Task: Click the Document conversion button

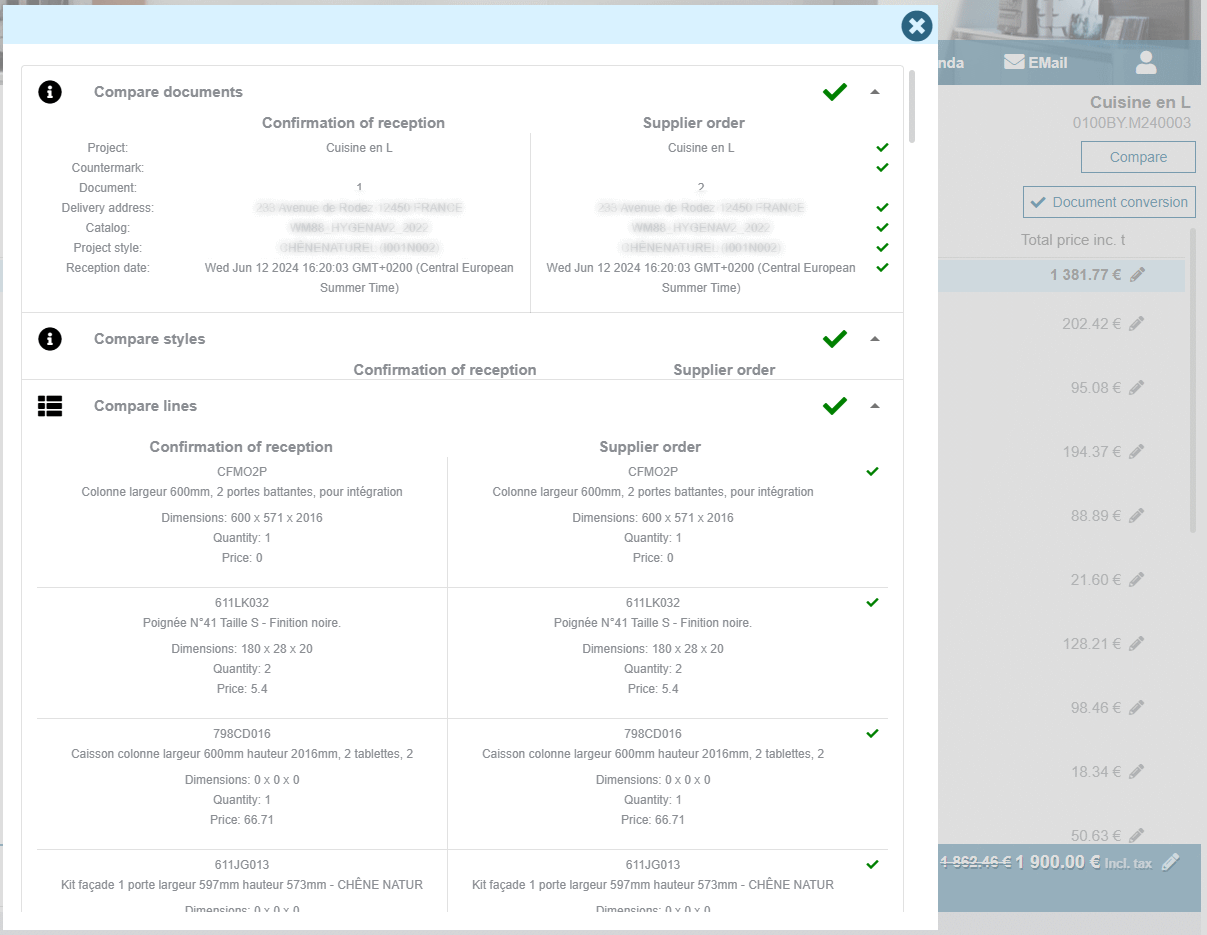Action: 1109,202
